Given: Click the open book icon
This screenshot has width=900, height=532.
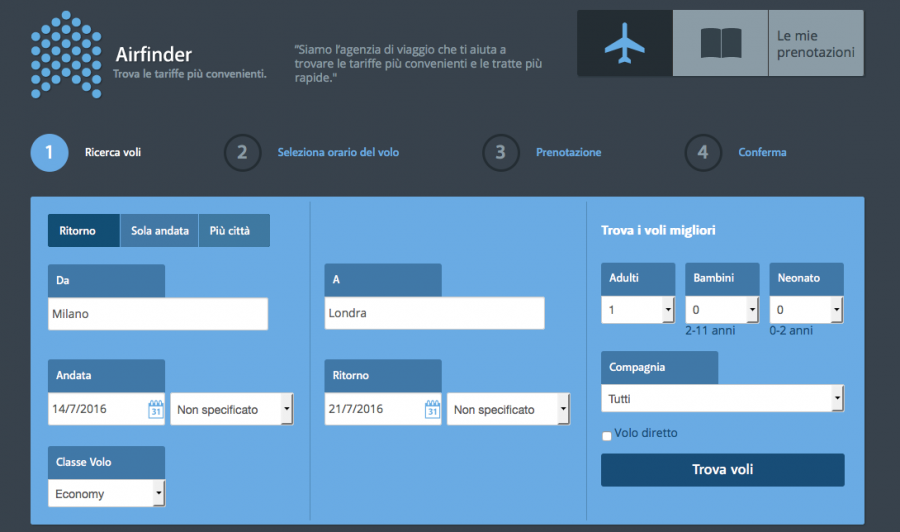Looking at the screenshot, I should [x=721, y=43].
